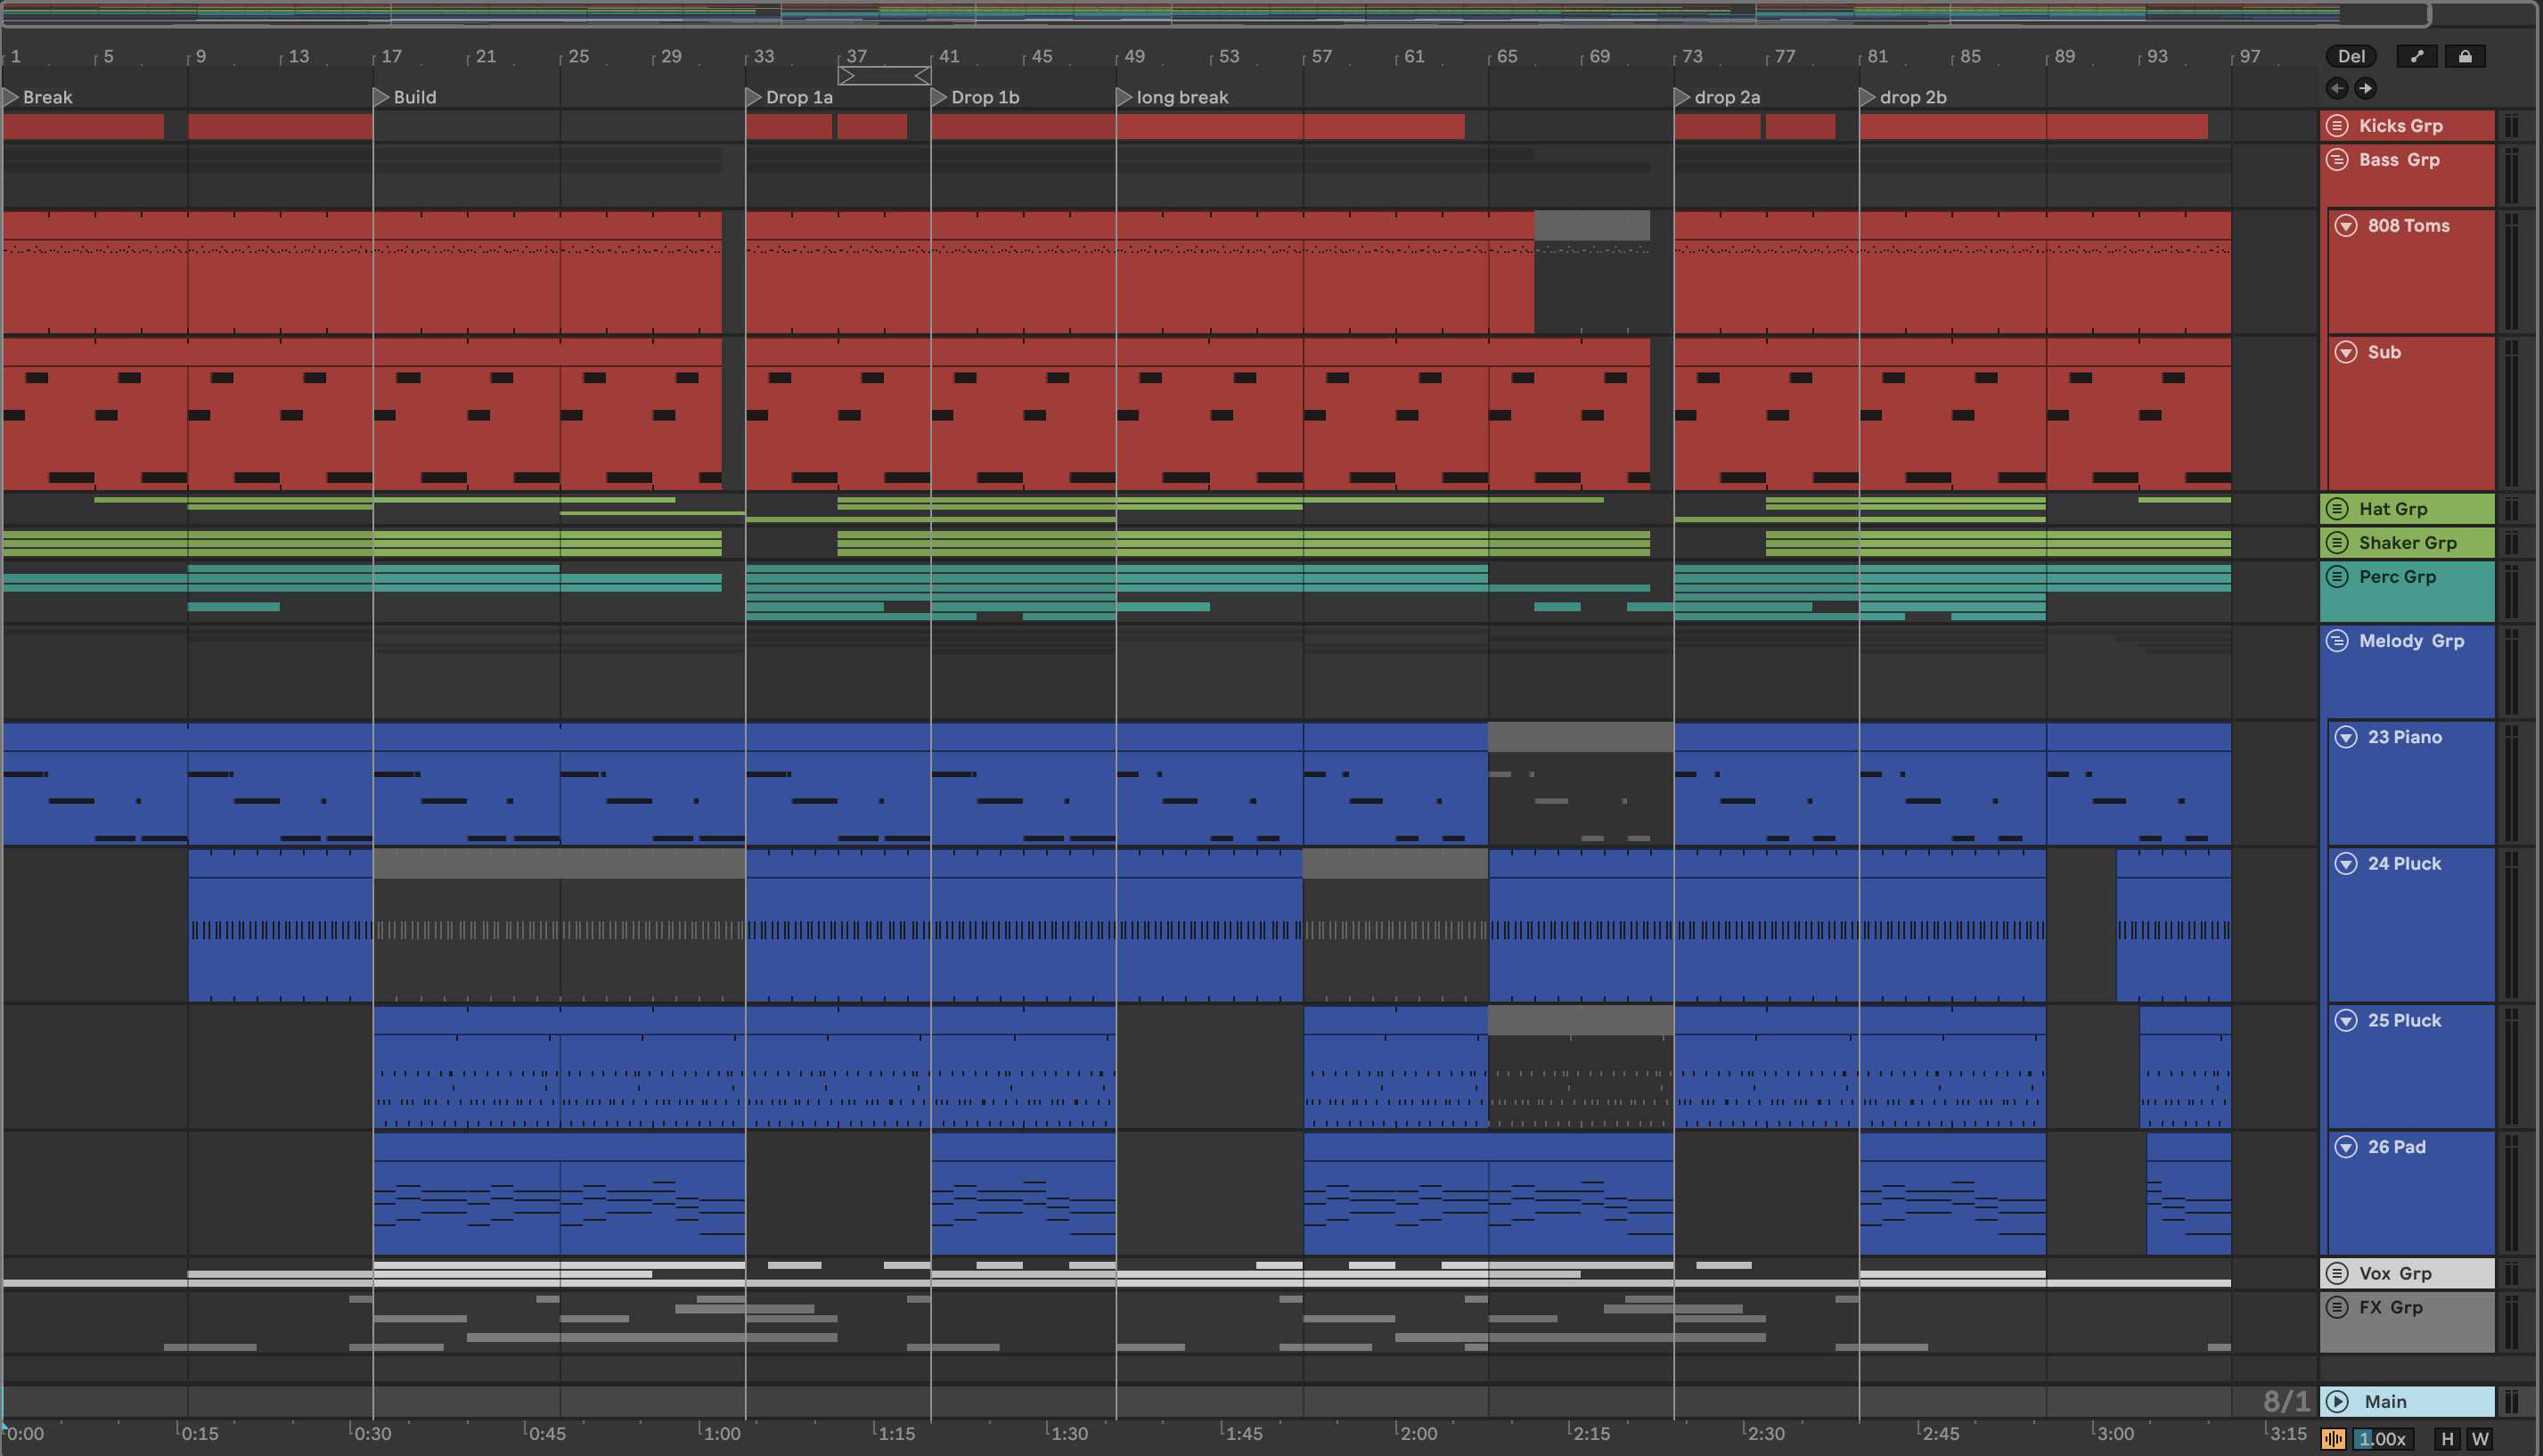Click the lock envelopes padlock icon
The image size is (2543, 1456).
coord(2465,56)
